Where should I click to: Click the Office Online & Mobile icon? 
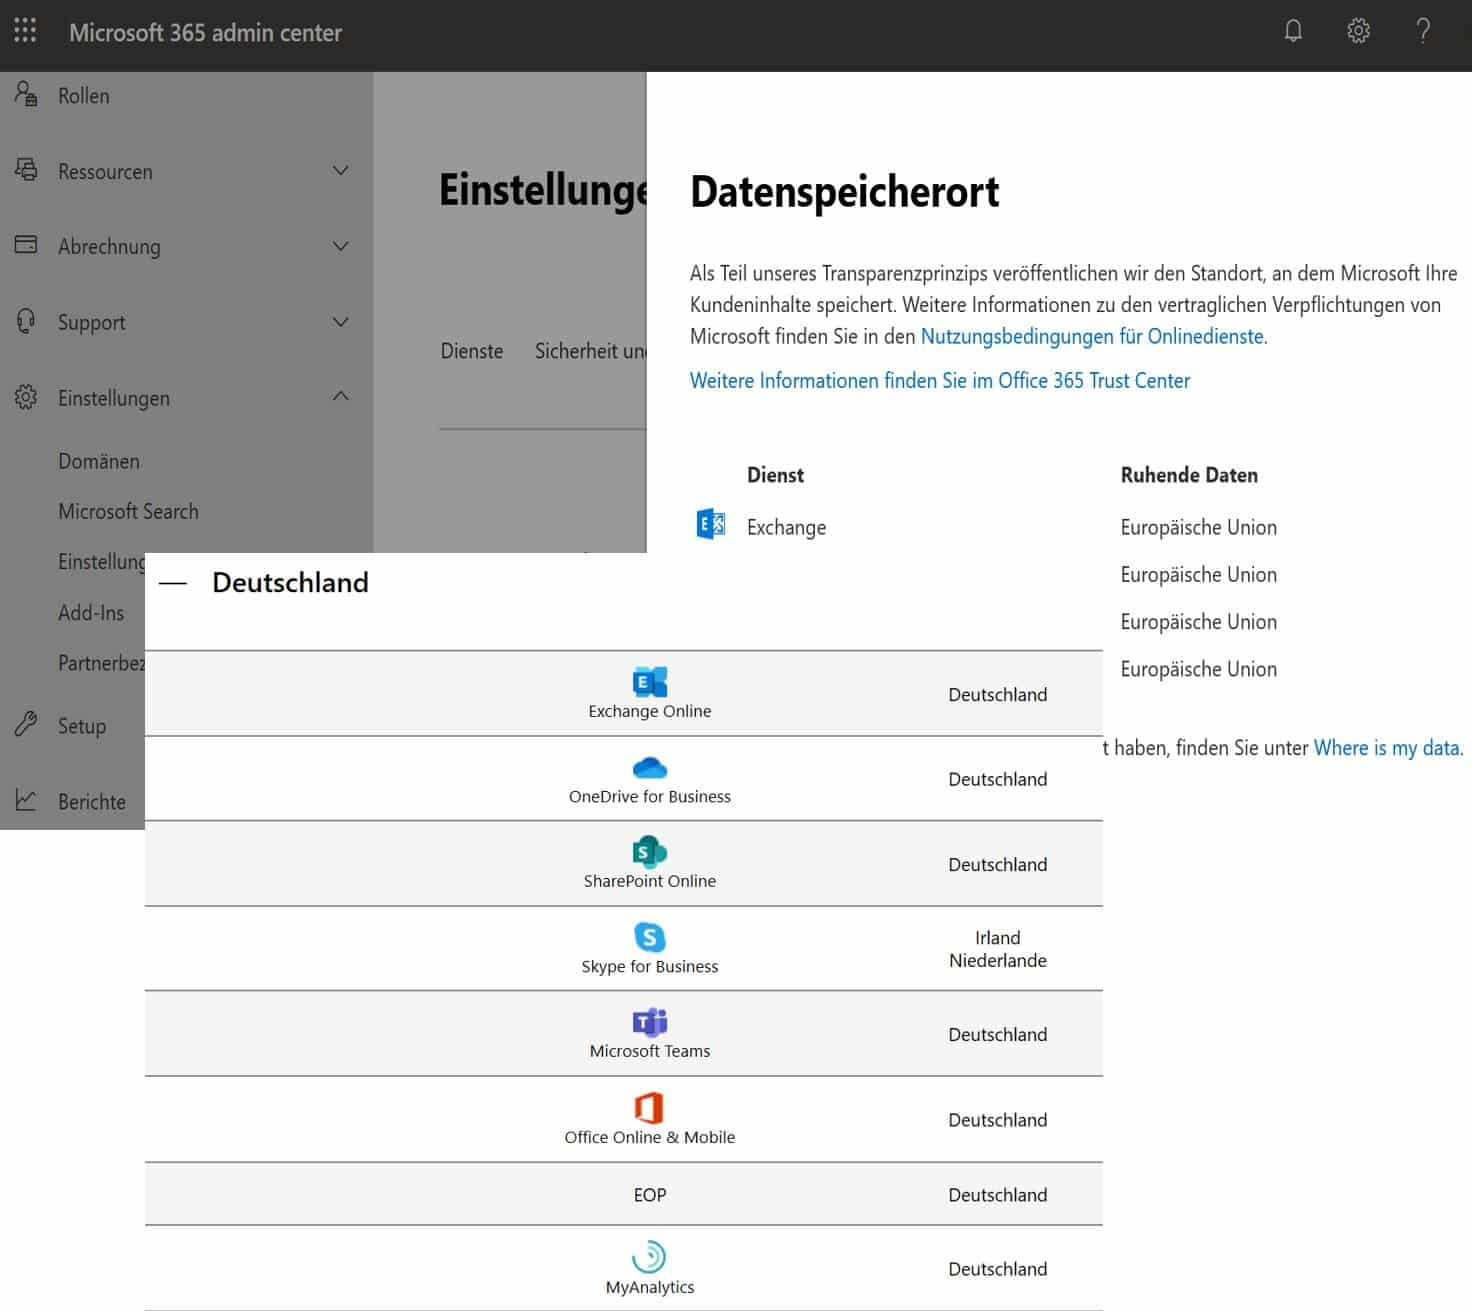(x=650, y=1107)
